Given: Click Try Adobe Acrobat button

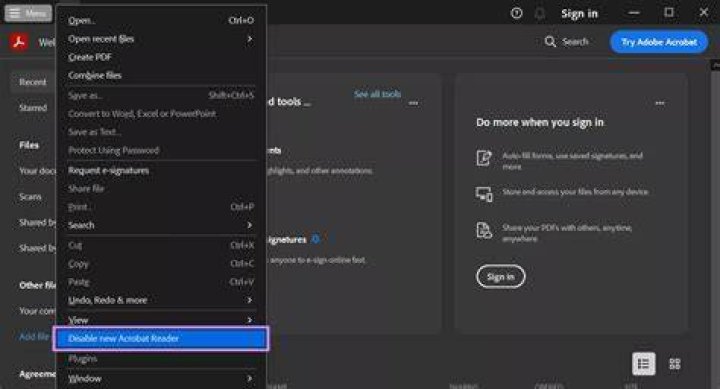Looking at the screenshot, I should tap(659, 42).
